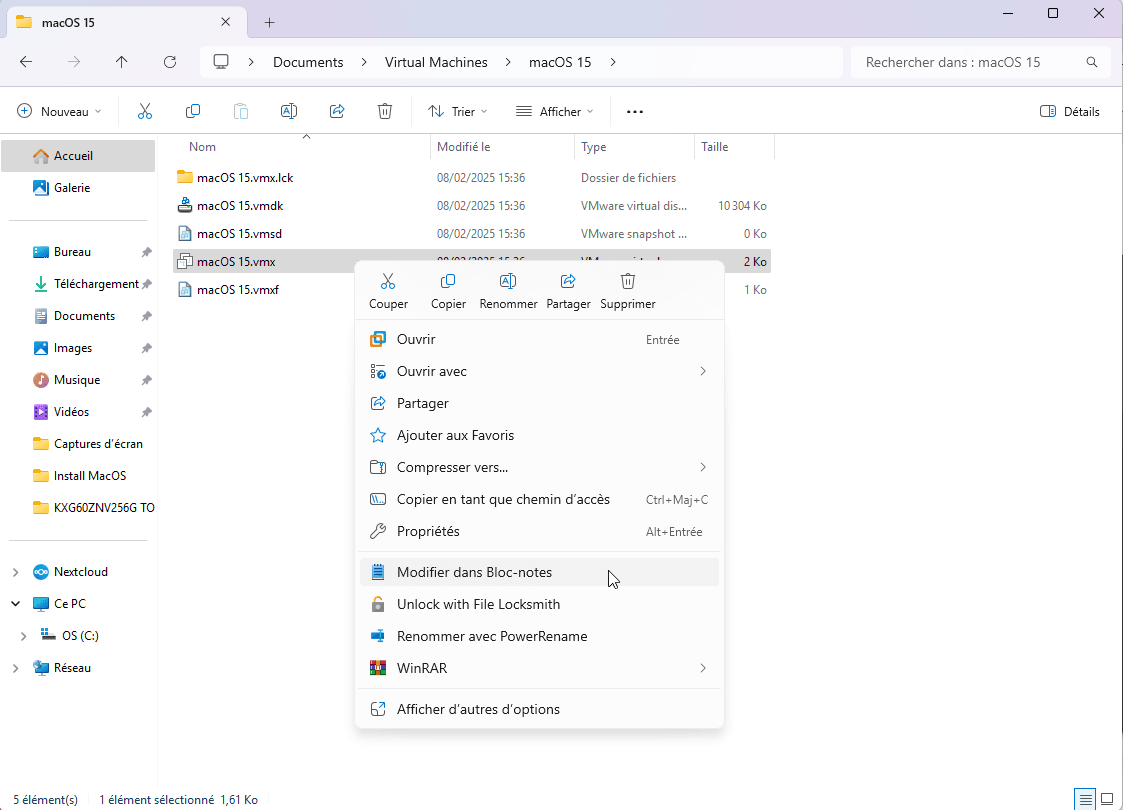Click the chevron after macOS 15 in path
Screen dimensions: 1123x810
(613, 62)
